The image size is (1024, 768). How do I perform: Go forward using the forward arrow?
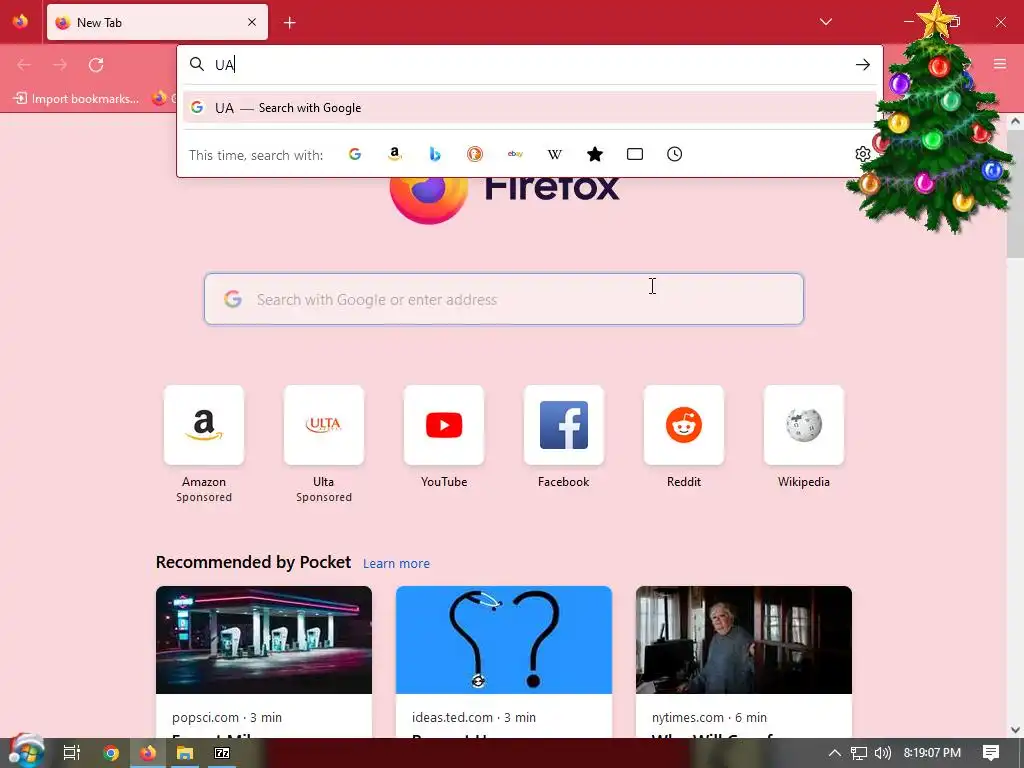pos(60,65)
